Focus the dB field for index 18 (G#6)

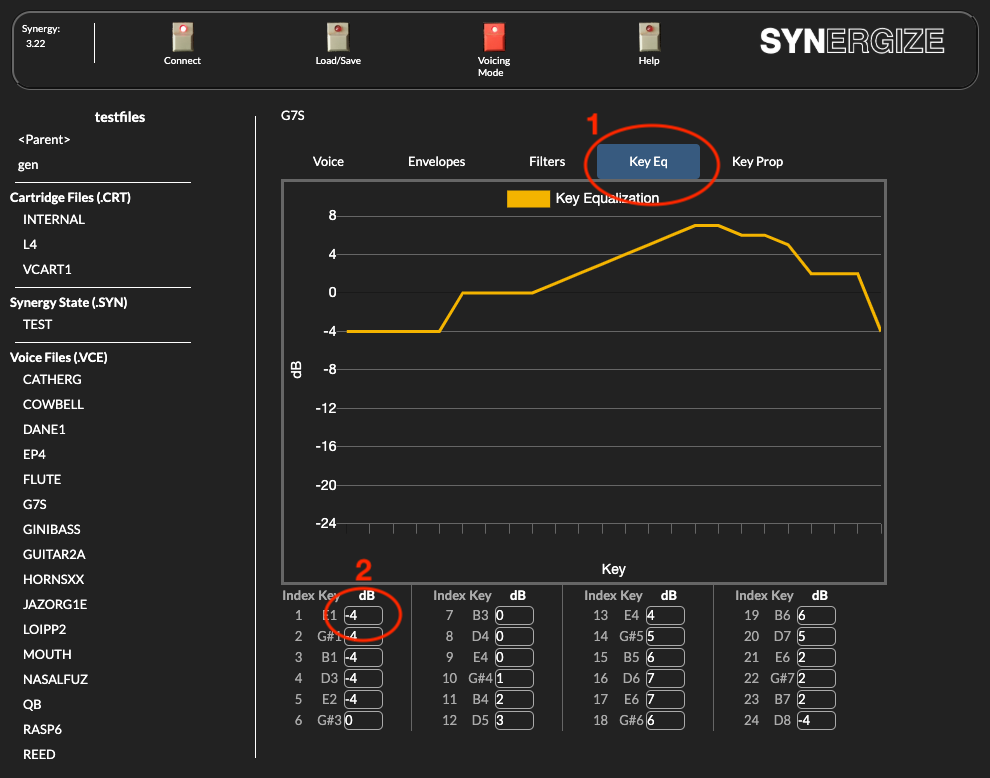click(x=665, y=721)
